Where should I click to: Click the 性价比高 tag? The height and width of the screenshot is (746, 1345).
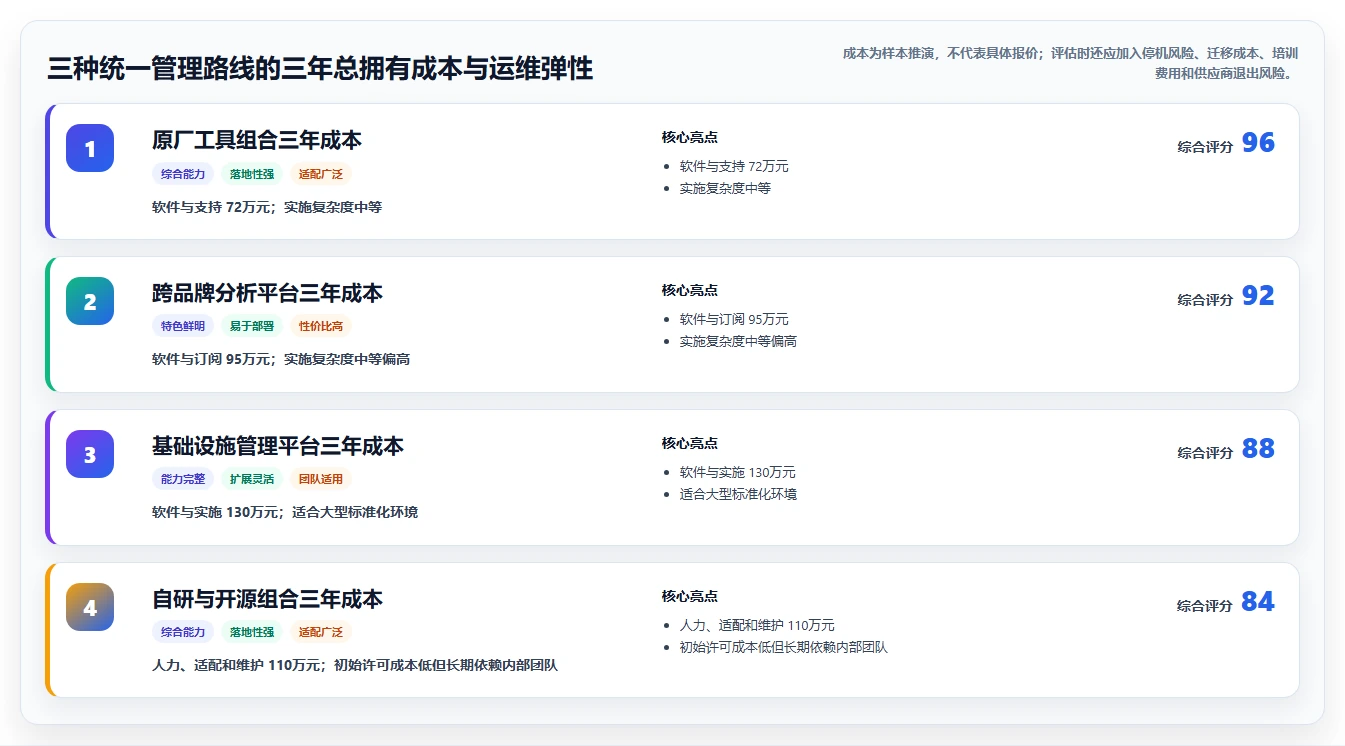tap(321, 326)
